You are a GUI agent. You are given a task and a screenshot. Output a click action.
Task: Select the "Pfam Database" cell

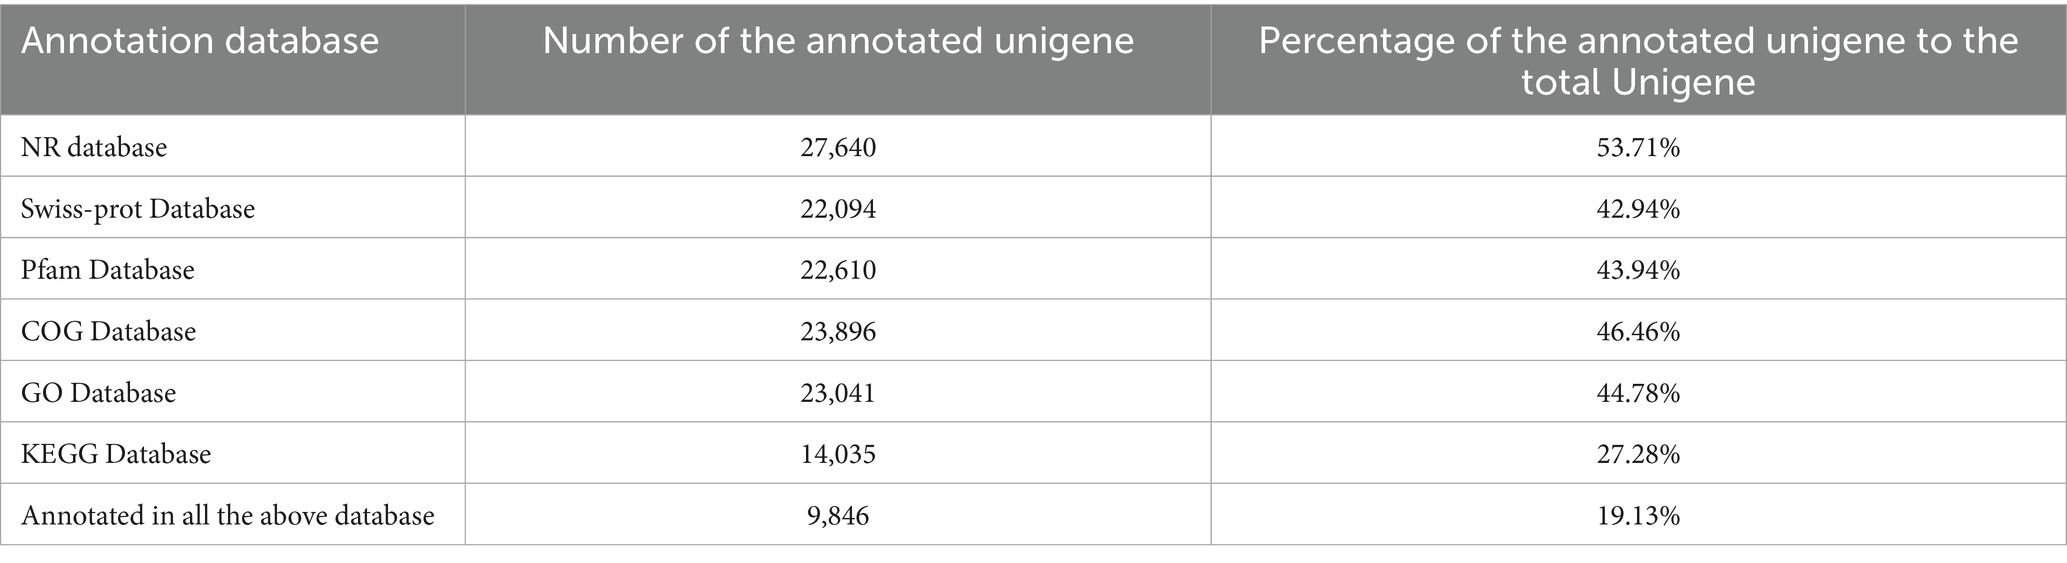coord(108,270)
